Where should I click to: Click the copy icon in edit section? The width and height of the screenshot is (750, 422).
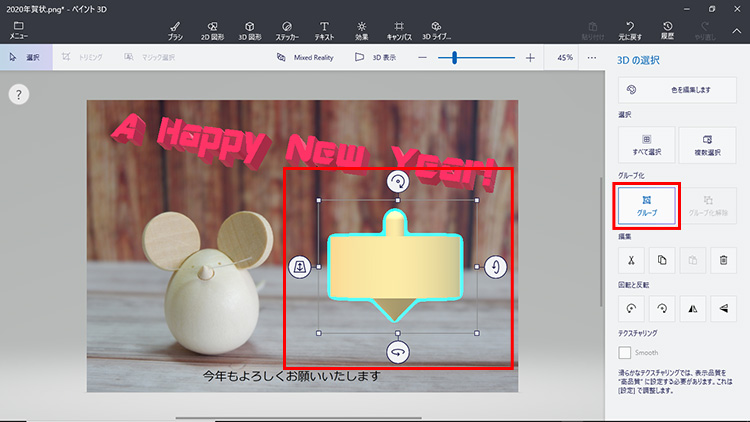pos(662,260)
